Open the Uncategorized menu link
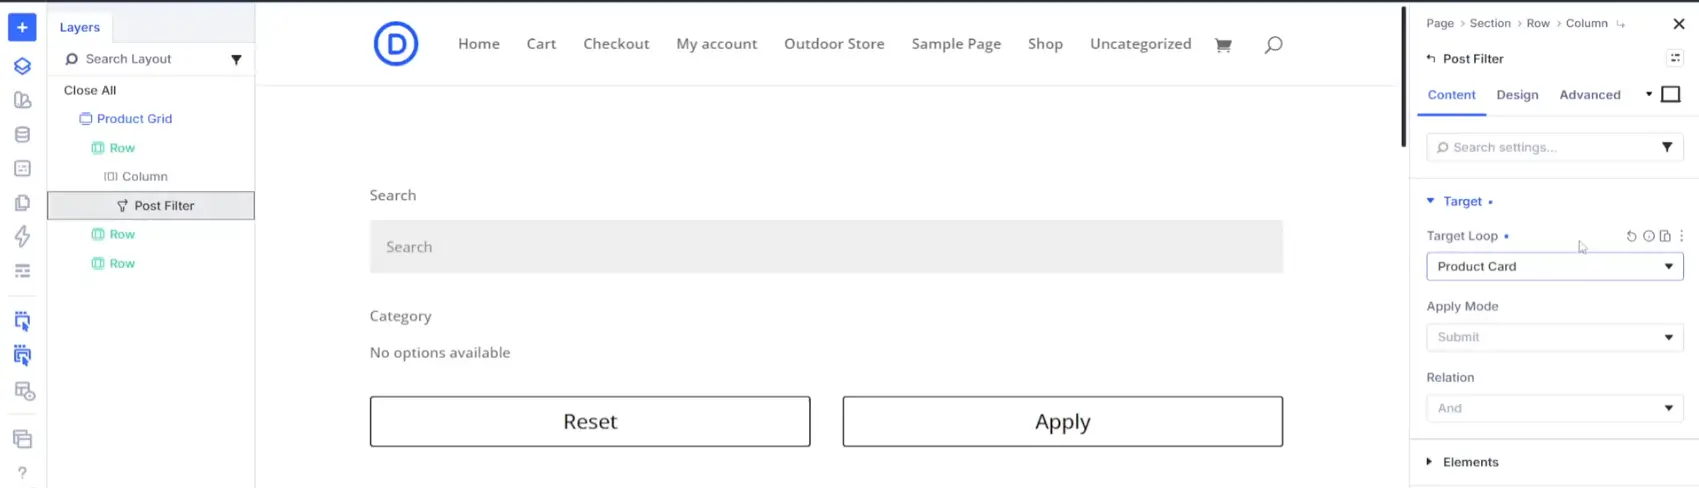Image resolution: width=1699 pixels, height=488 pixels. coord(1140,44)
